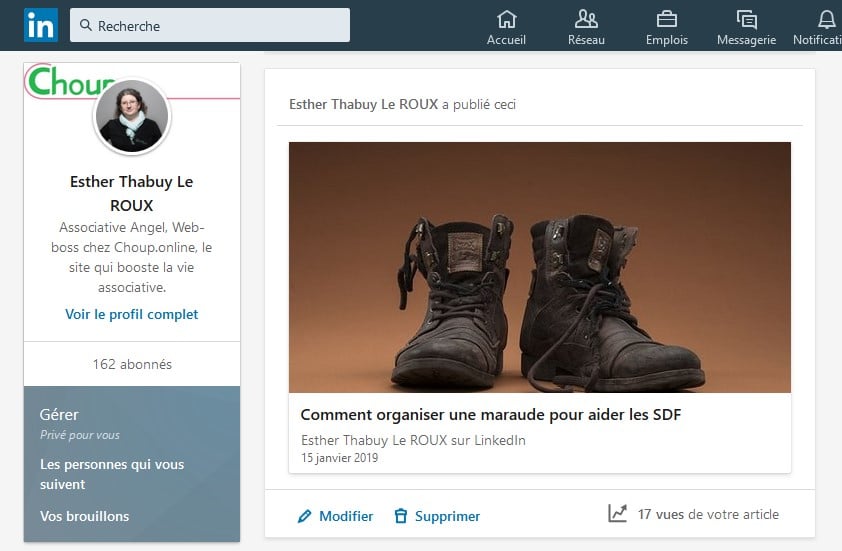Click Modifier to edit the article

(x=346, y=516)
